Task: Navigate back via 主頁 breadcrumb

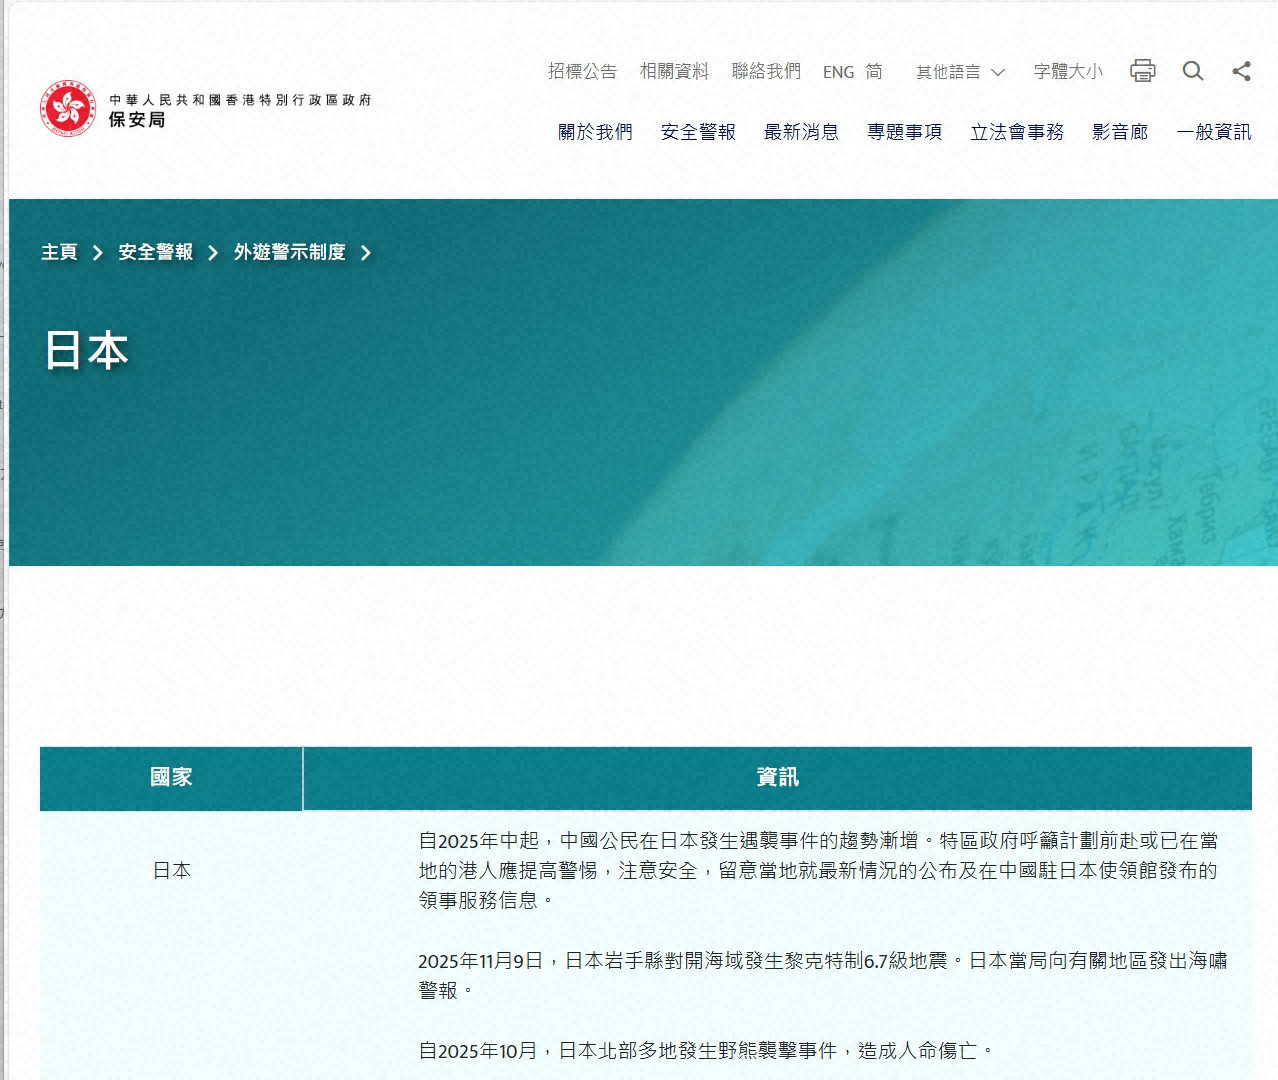Action: [x=58, y=253]
